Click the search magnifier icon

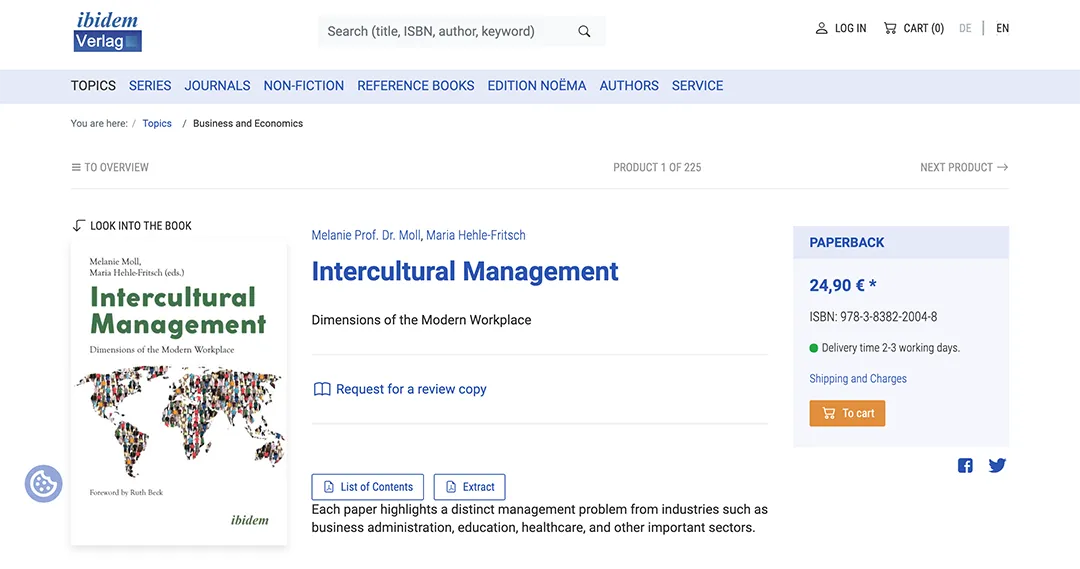pos(584,31)
